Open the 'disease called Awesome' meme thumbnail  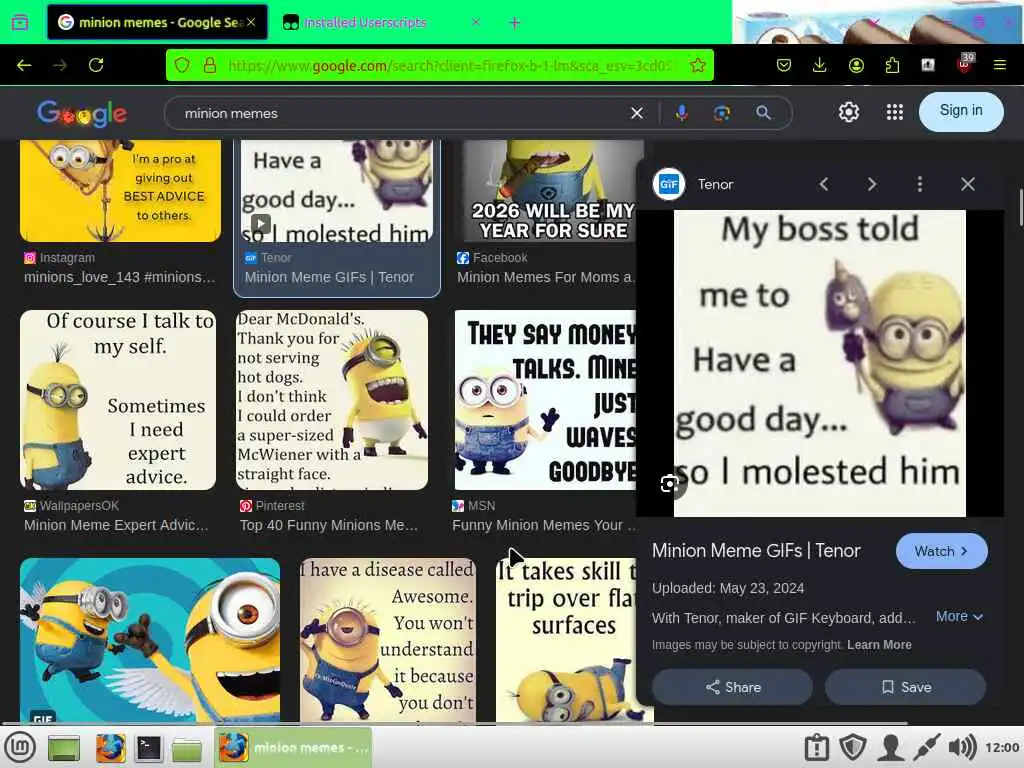point(388,640)
